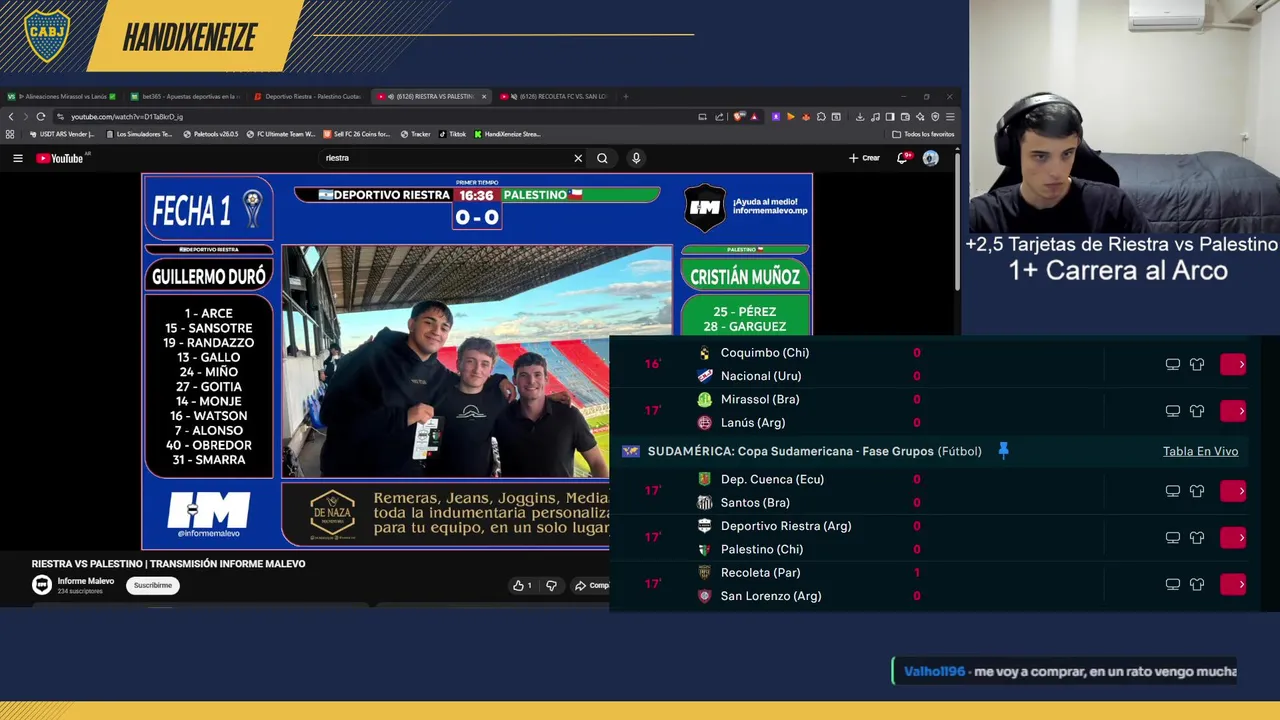Image resolution: width=1280 pixels, height=720 pixels.
Task: Open Todos los favoritos bookmarks folder
Action: click(x=923, y=134)
